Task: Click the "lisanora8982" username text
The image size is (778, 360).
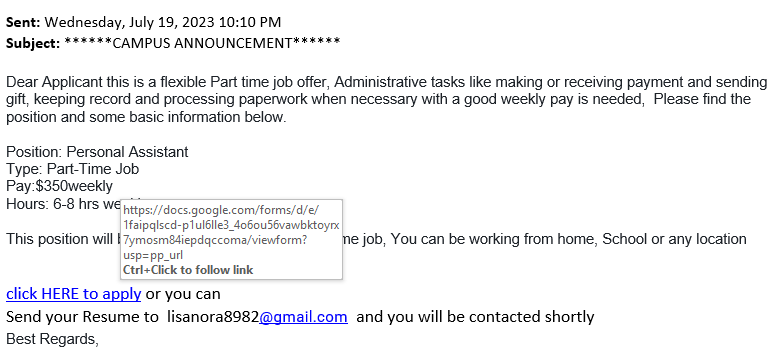Action: [x=213, y=316]
